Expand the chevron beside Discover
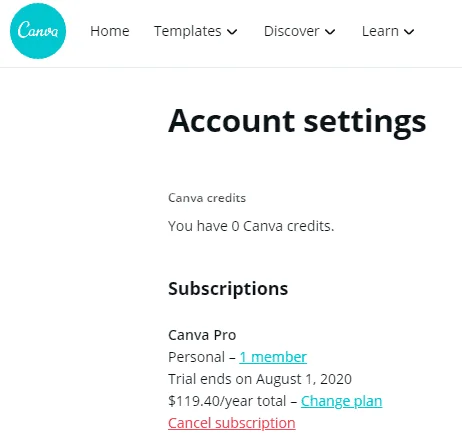The image size is (462, 446). click(x=330, y=32)
